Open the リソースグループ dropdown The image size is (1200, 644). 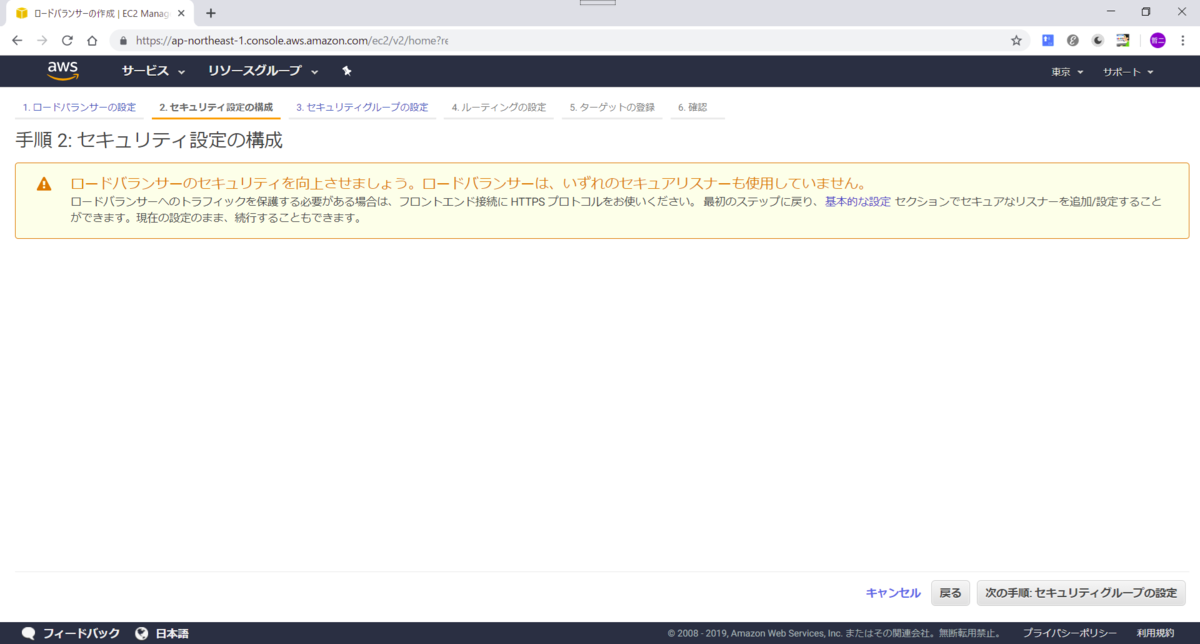pos(254,70)
